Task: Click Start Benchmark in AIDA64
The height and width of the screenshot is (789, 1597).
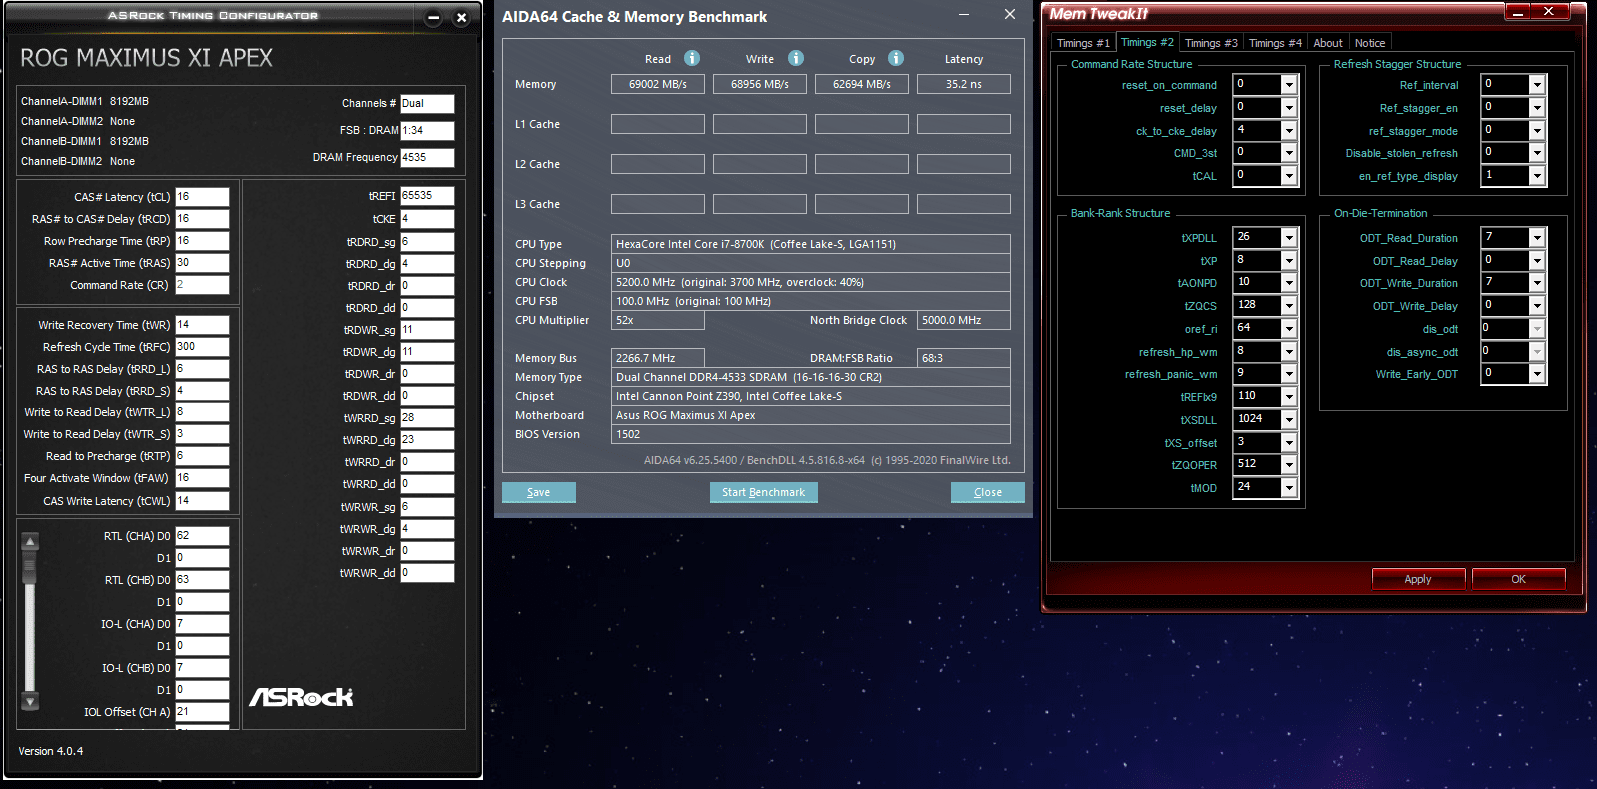Action: (764, 492)
